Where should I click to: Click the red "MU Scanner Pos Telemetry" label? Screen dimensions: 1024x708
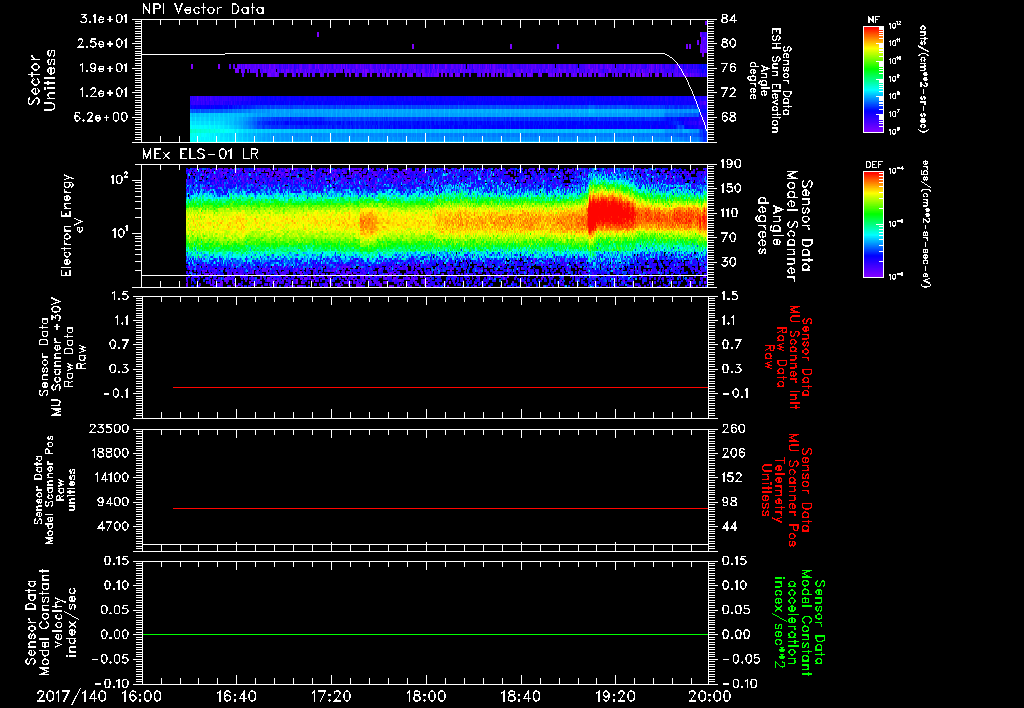coord(787,491)
